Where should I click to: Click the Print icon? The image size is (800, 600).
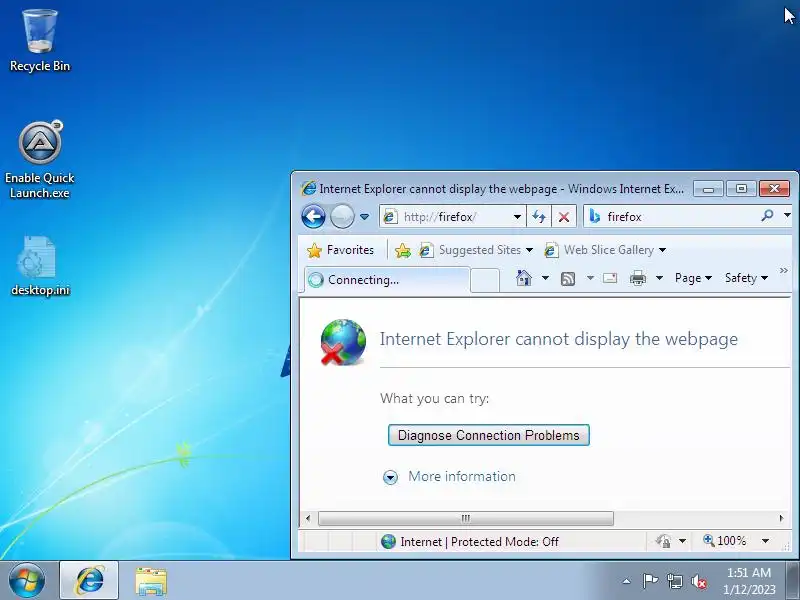[638, 278]
